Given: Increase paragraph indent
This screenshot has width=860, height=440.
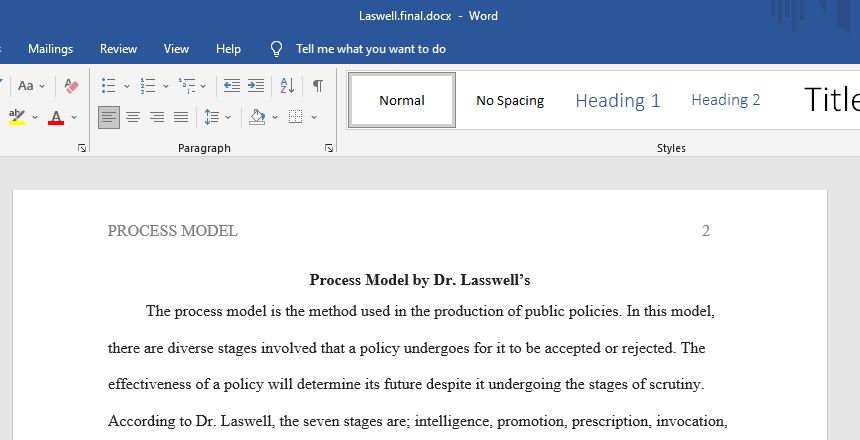Looking at the screenshot, I should point(256,86).
